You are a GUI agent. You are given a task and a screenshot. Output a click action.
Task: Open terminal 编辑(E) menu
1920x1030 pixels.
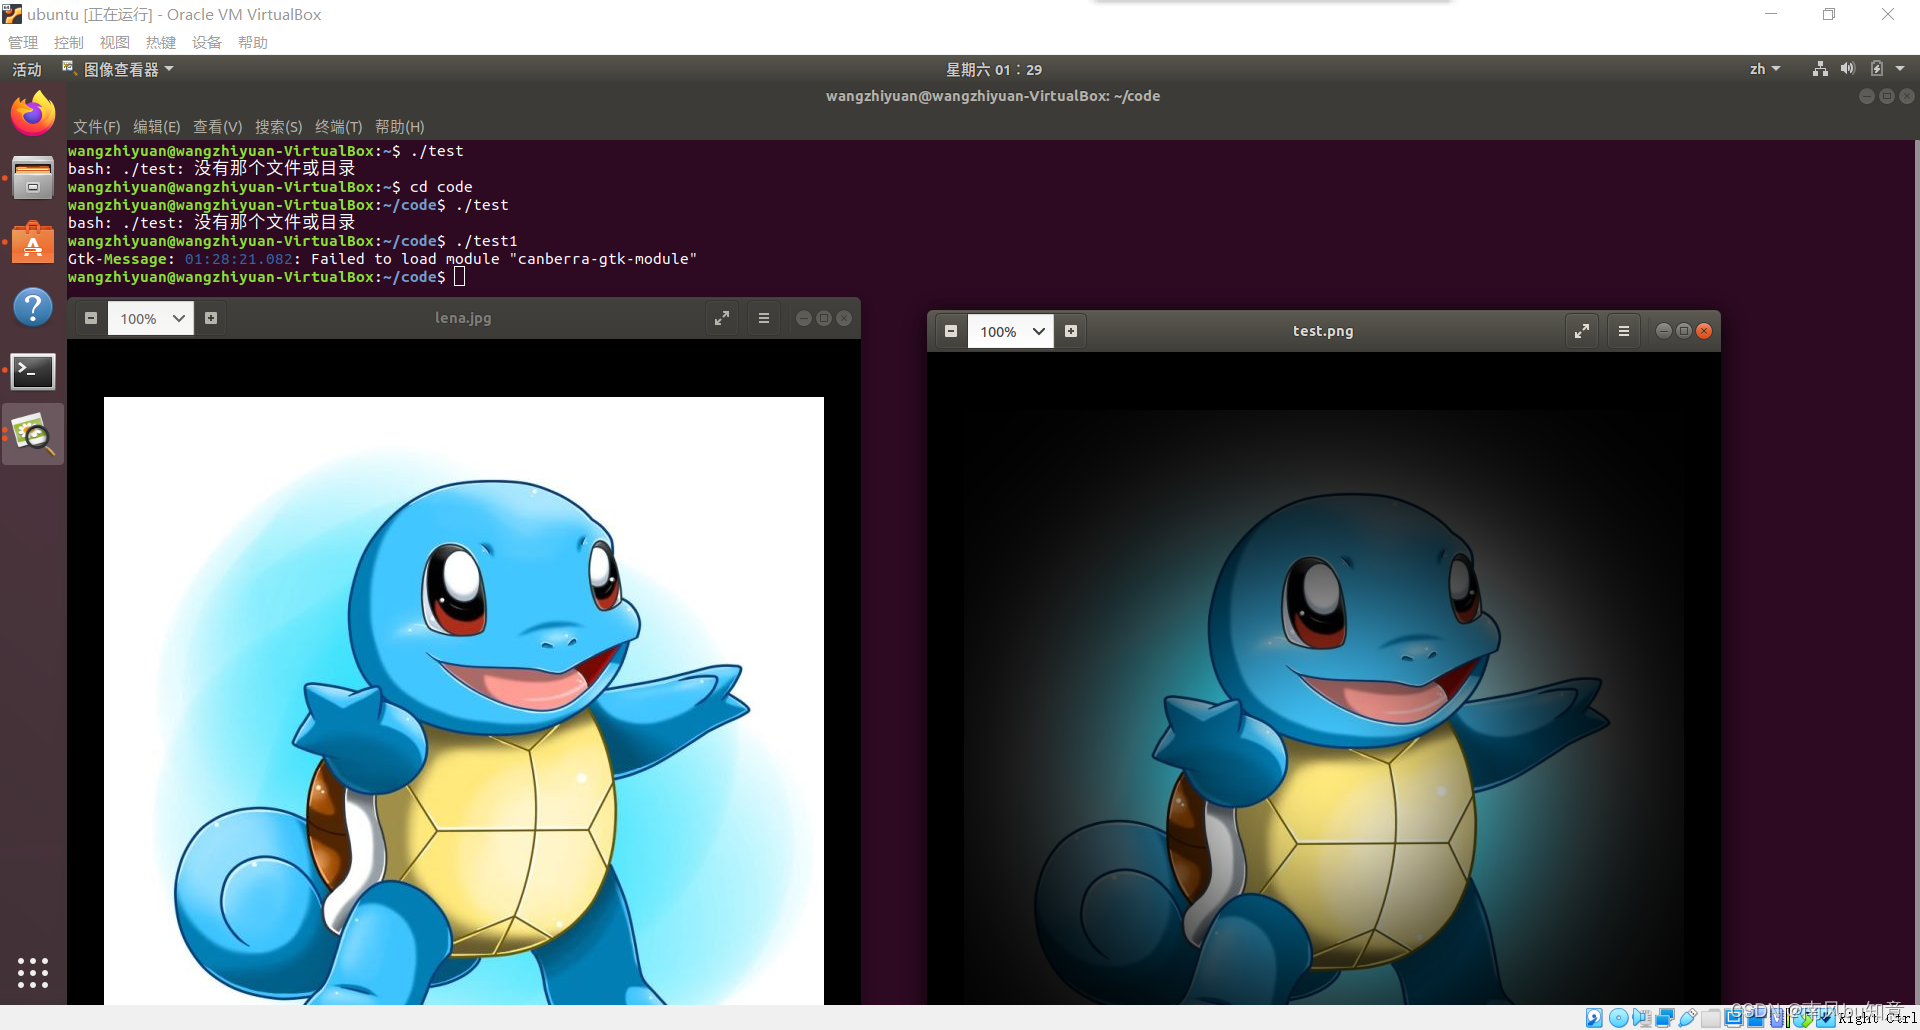tap(156, 127)
